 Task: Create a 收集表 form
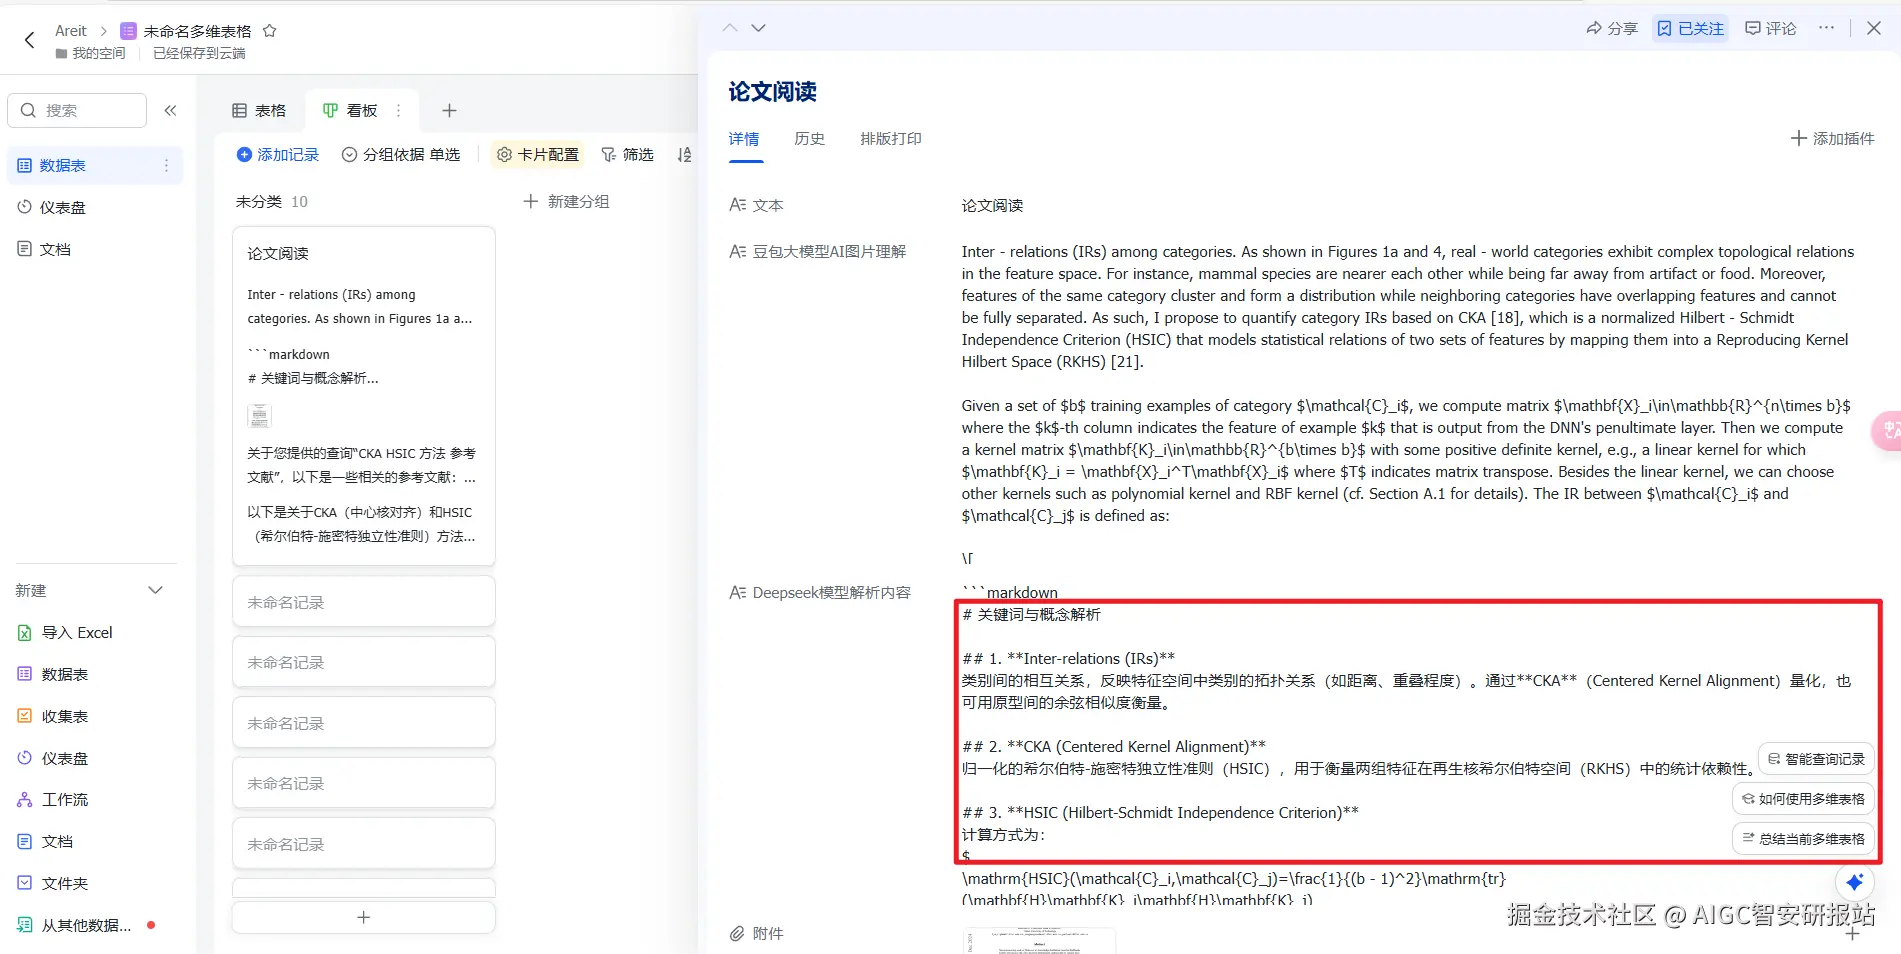point(53,716)
